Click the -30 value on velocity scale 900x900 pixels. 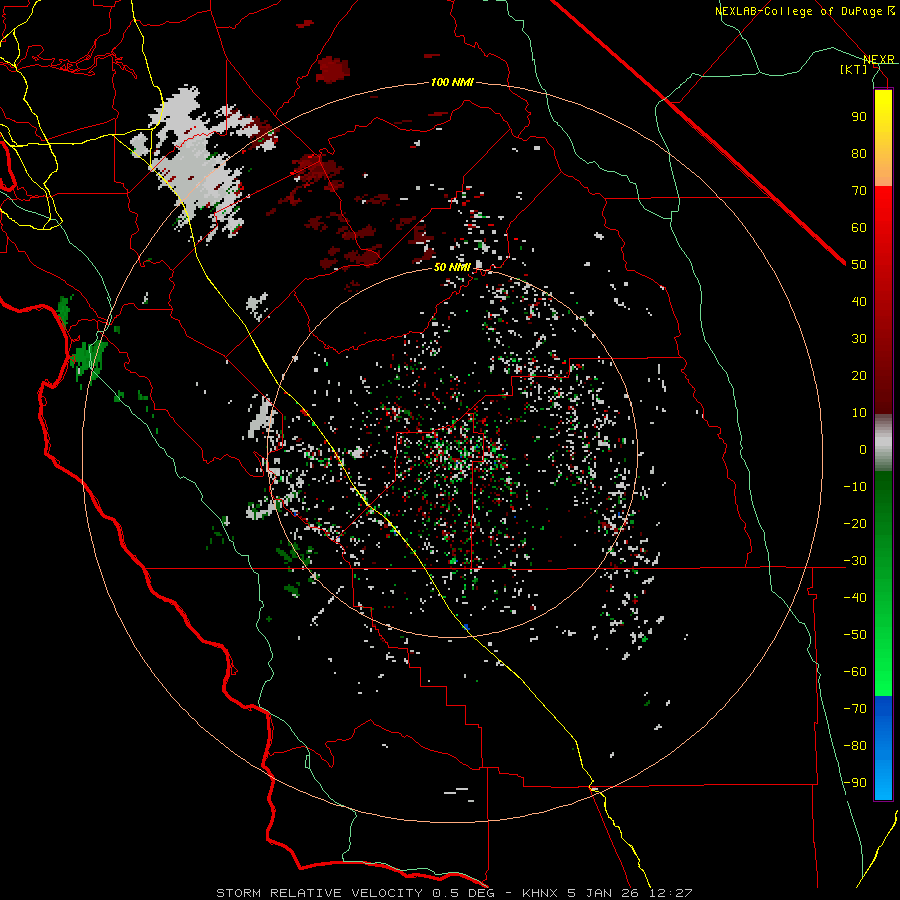(855, 561)
